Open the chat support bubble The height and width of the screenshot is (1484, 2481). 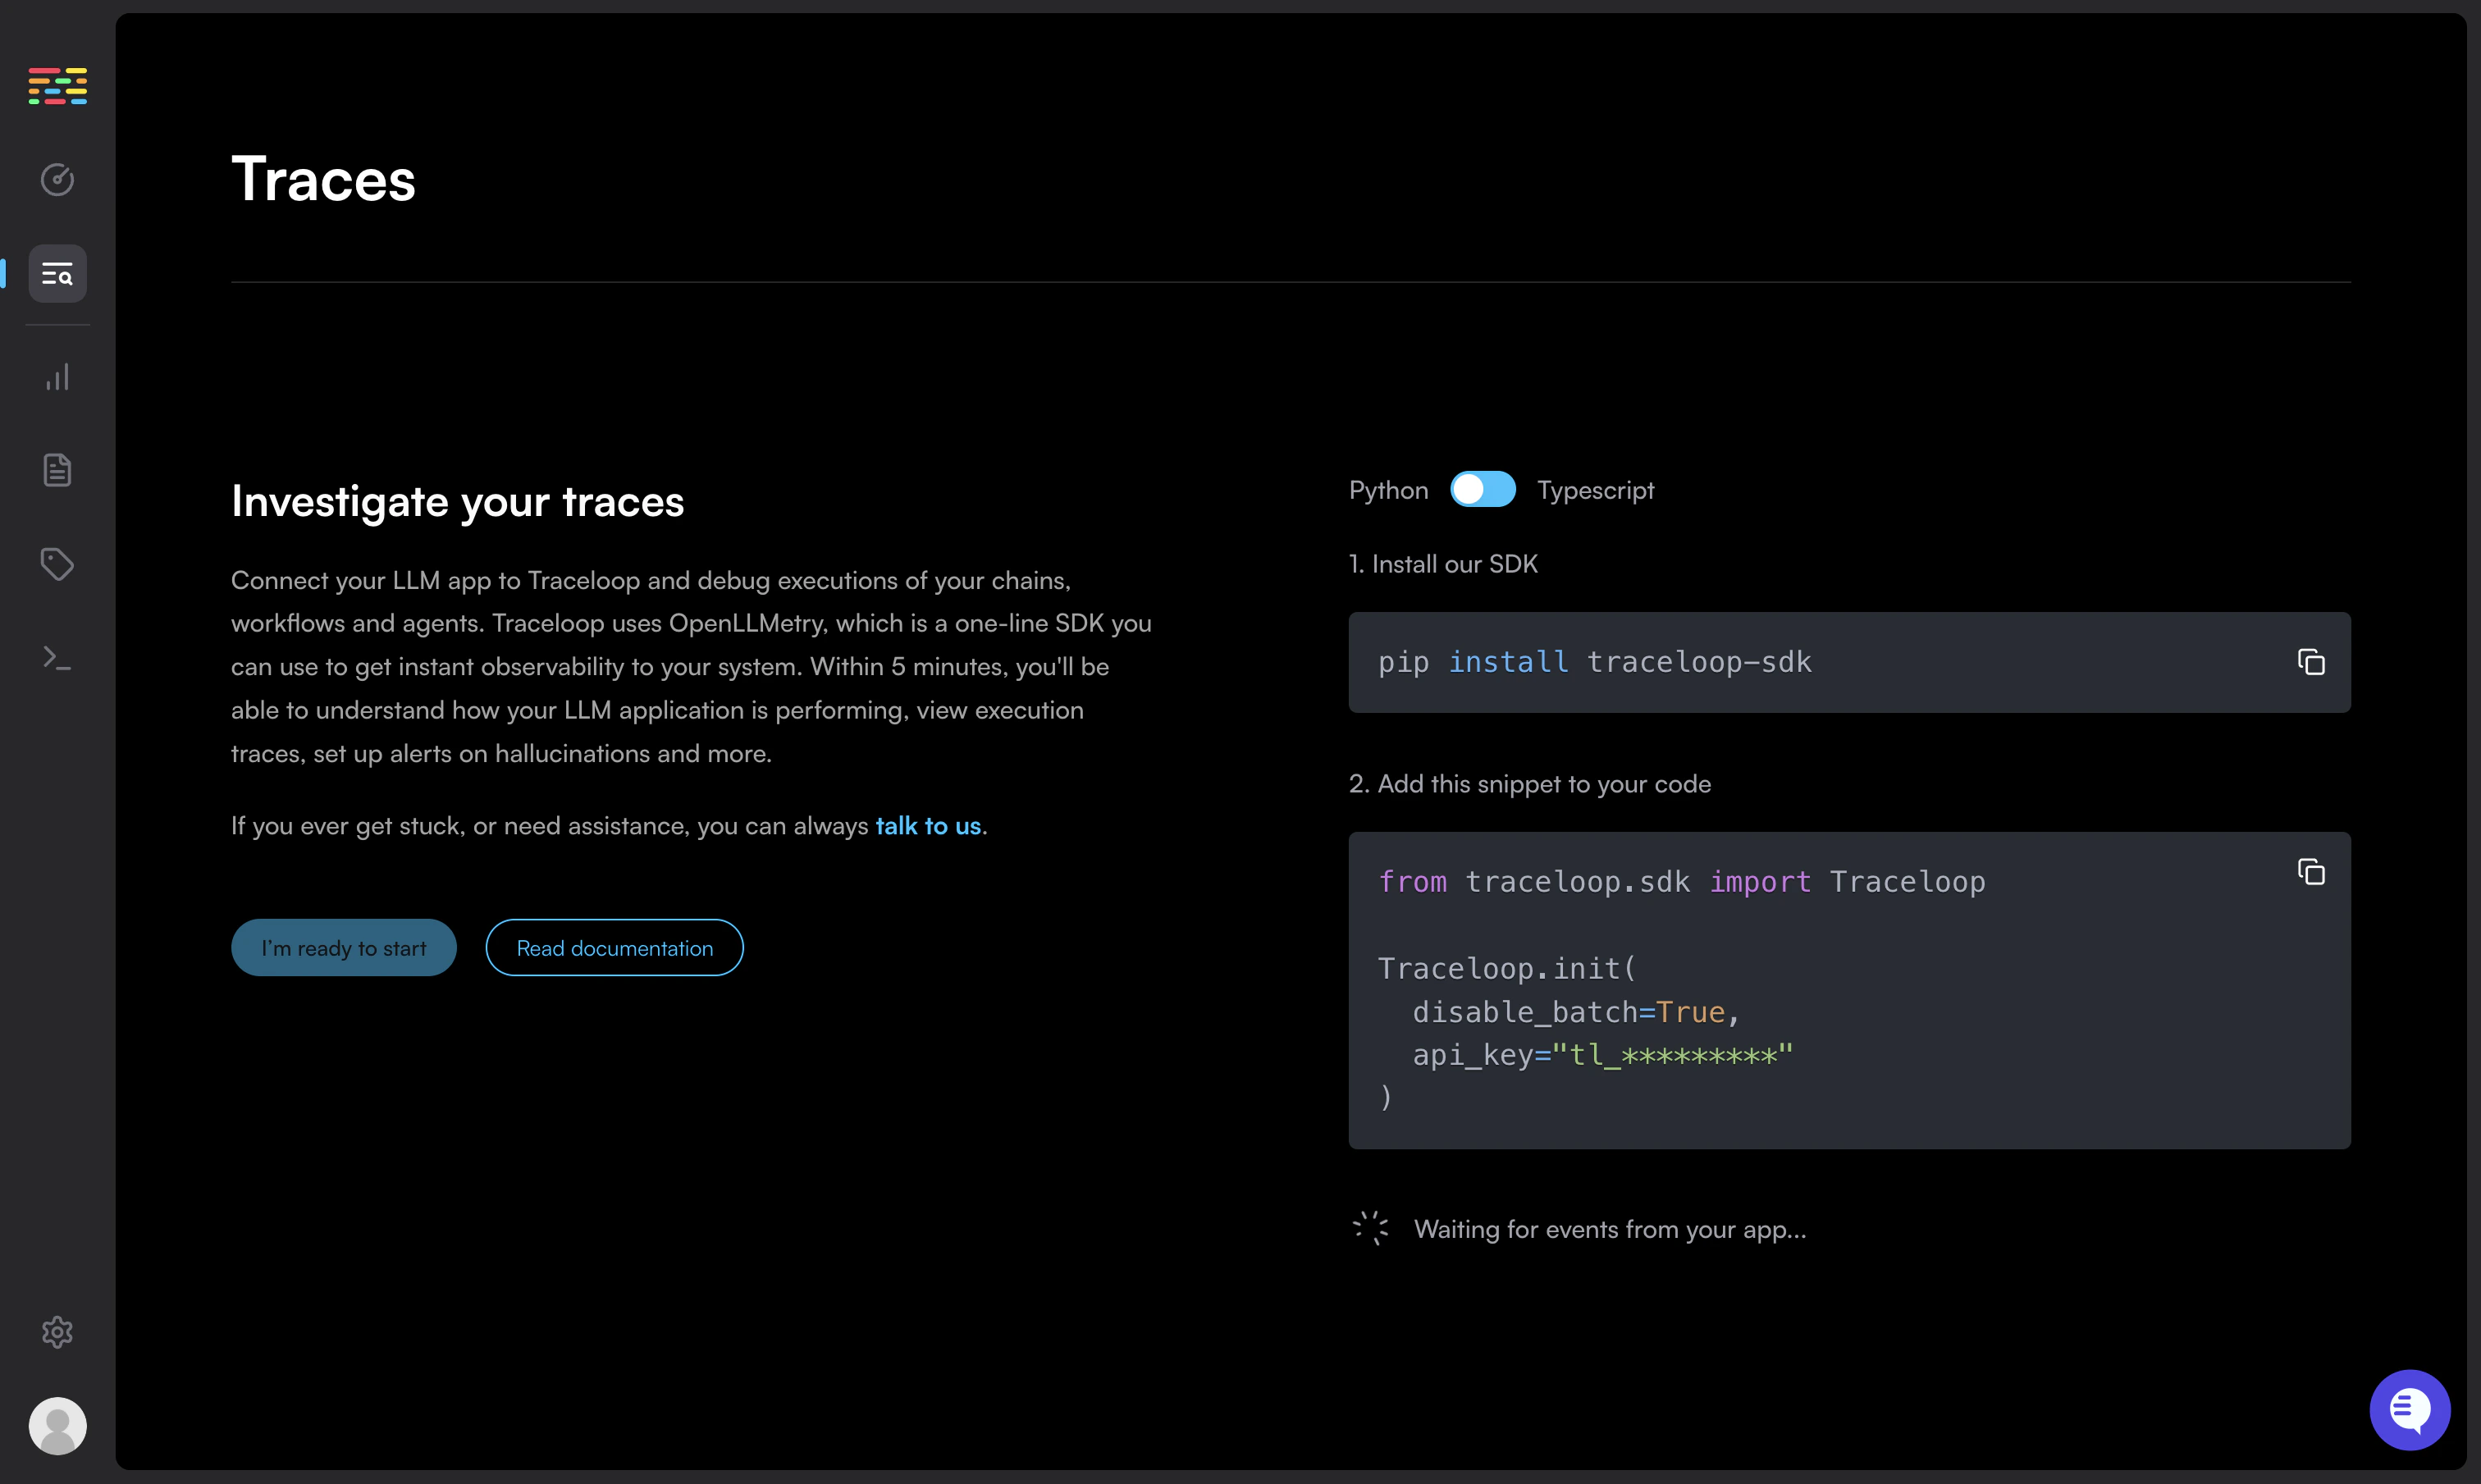point(2409,1409)
